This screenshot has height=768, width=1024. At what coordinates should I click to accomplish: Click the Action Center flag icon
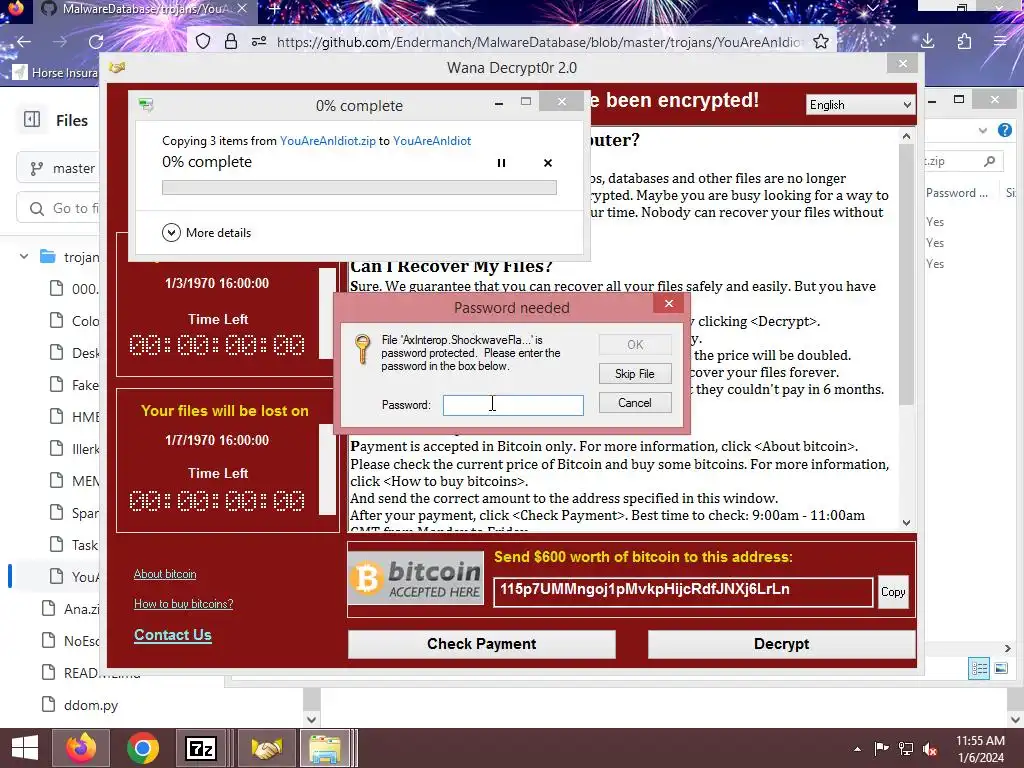tap(882, 749)
